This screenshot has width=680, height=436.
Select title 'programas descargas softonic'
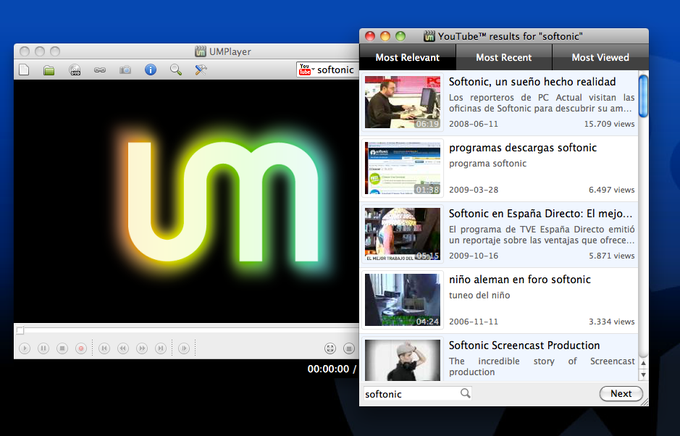tap(523, 148)
